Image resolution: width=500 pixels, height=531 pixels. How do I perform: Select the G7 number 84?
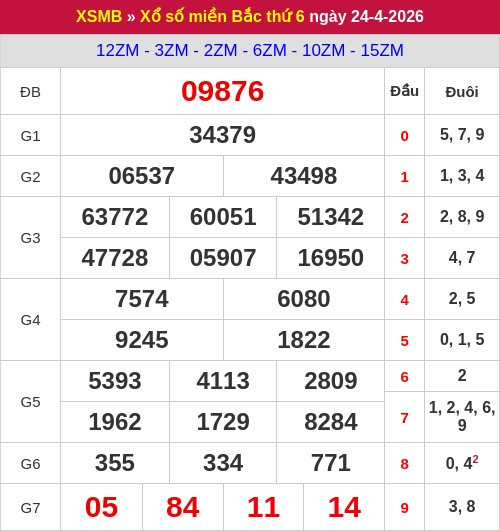click(183, 507)
